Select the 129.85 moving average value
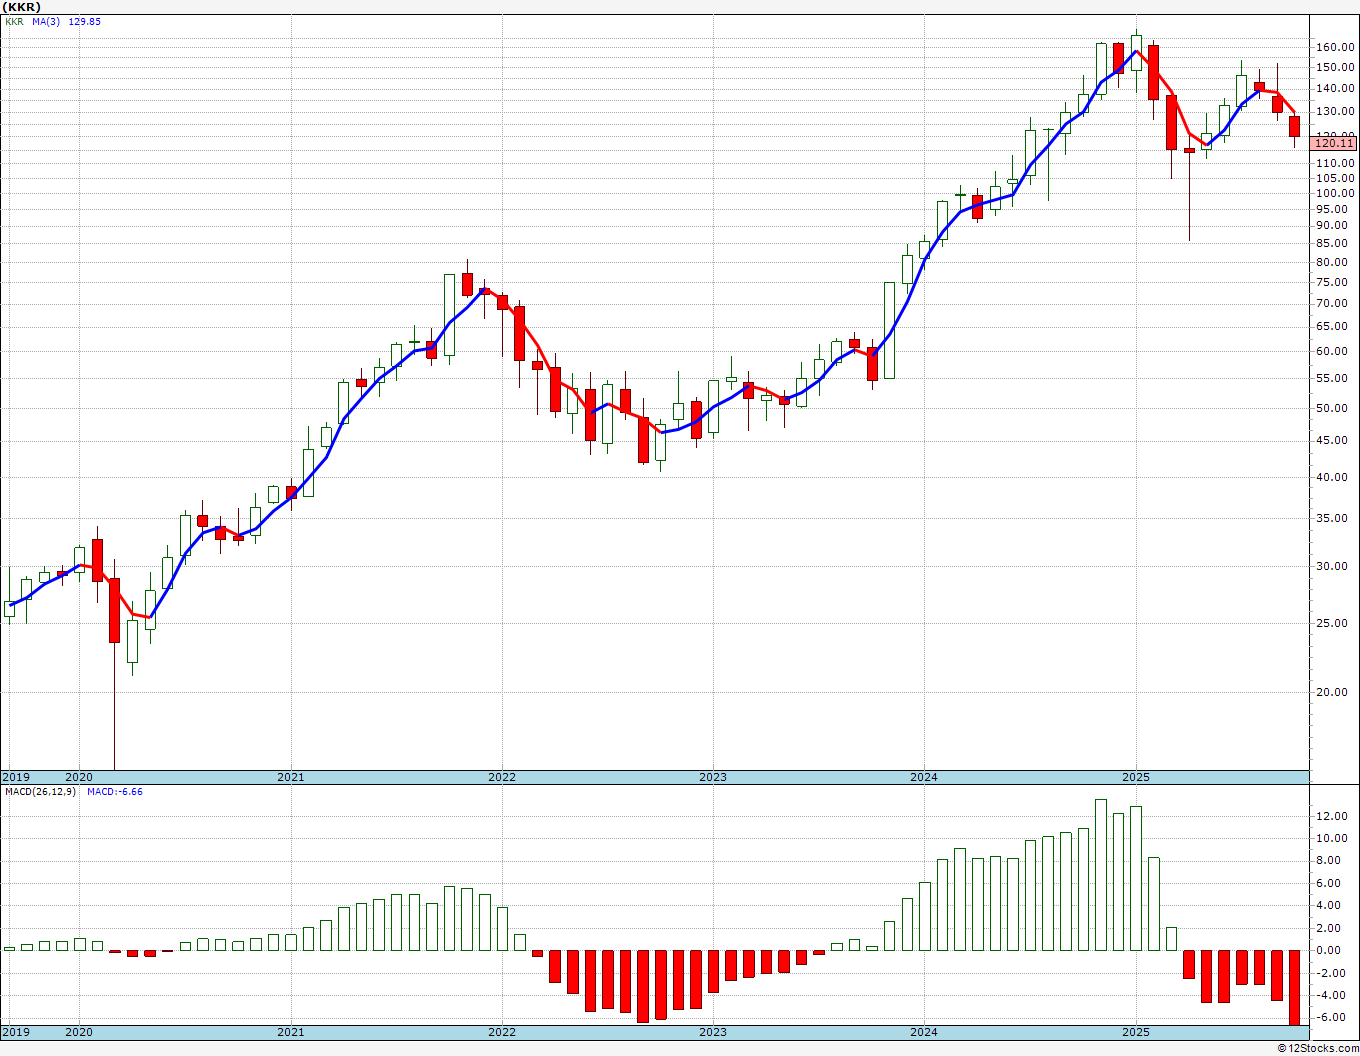The width and height of the screenshot is (1360, 1056). [84, 21]
